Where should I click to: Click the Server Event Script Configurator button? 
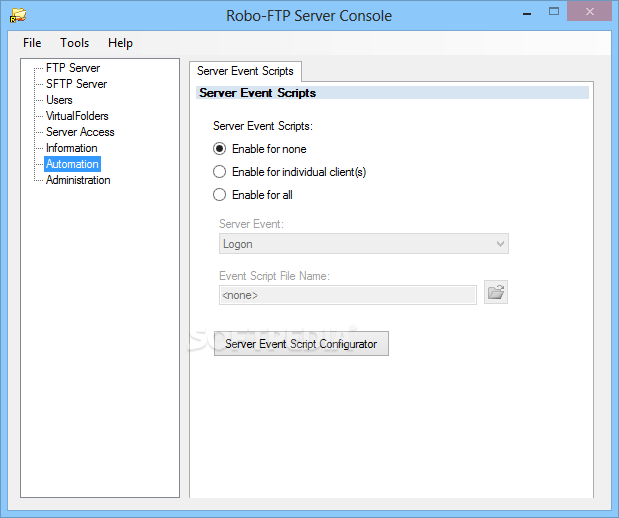tap(301, 343)
